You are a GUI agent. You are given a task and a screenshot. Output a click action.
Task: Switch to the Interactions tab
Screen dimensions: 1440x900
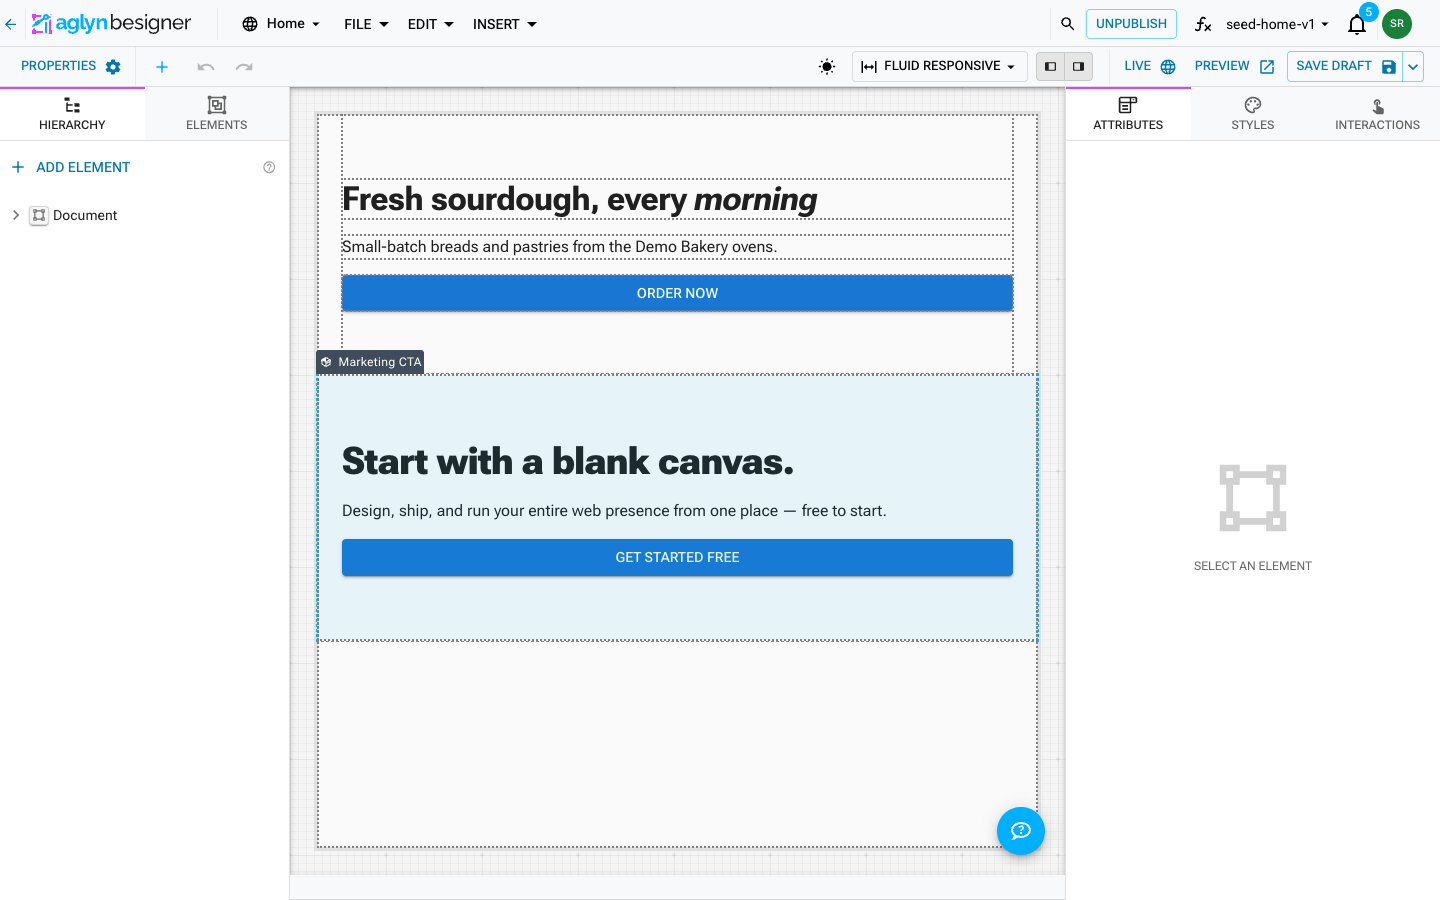[1377, 114]
